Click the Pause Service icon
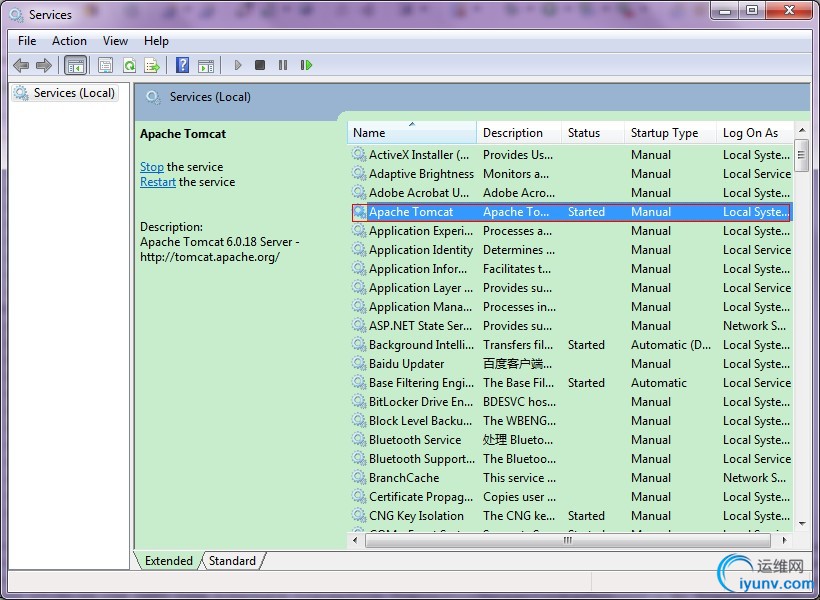The width and height of the screenshot is (820, 600). (283, 65)
